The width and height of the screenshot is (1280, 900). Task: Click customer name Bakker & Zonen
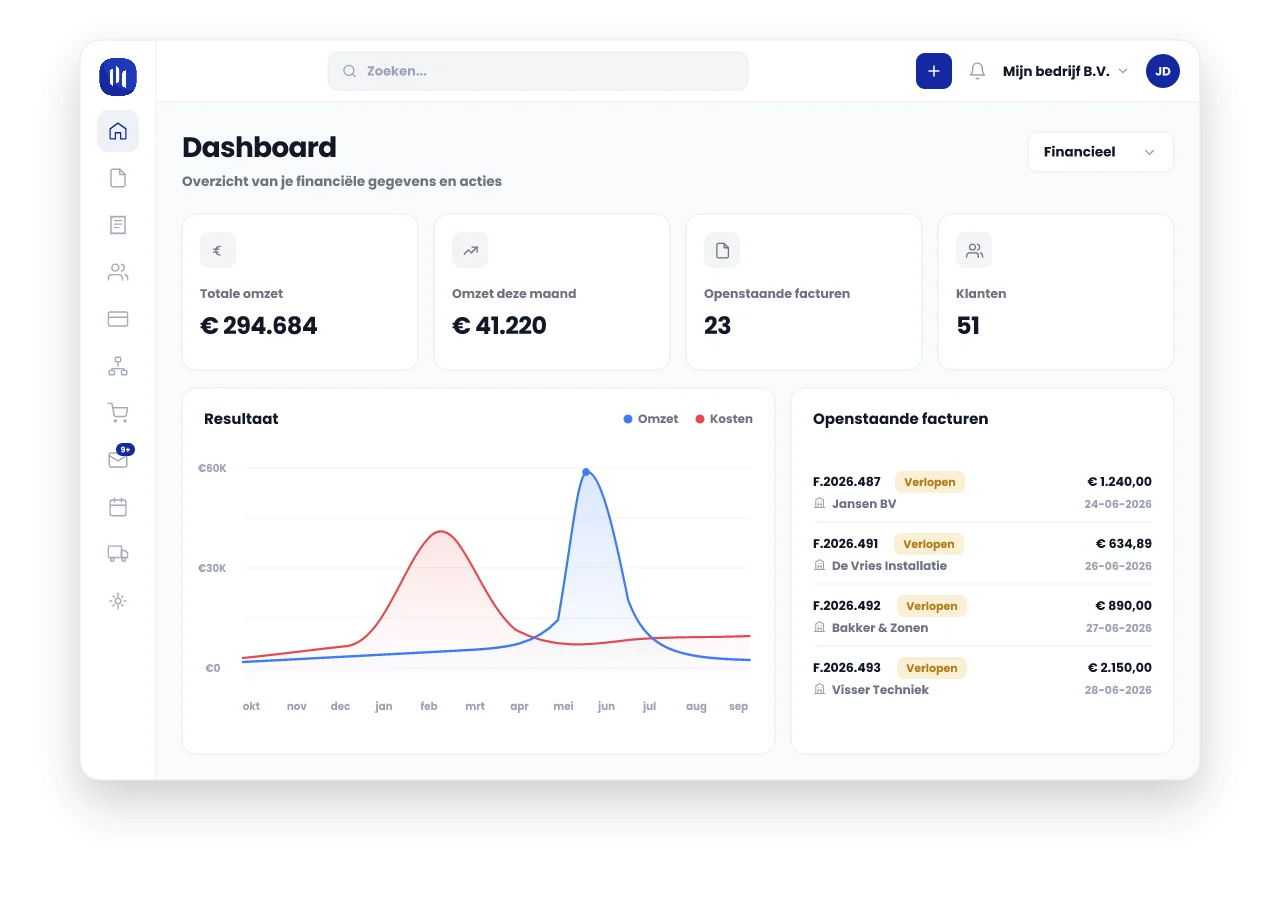(880, 628)
